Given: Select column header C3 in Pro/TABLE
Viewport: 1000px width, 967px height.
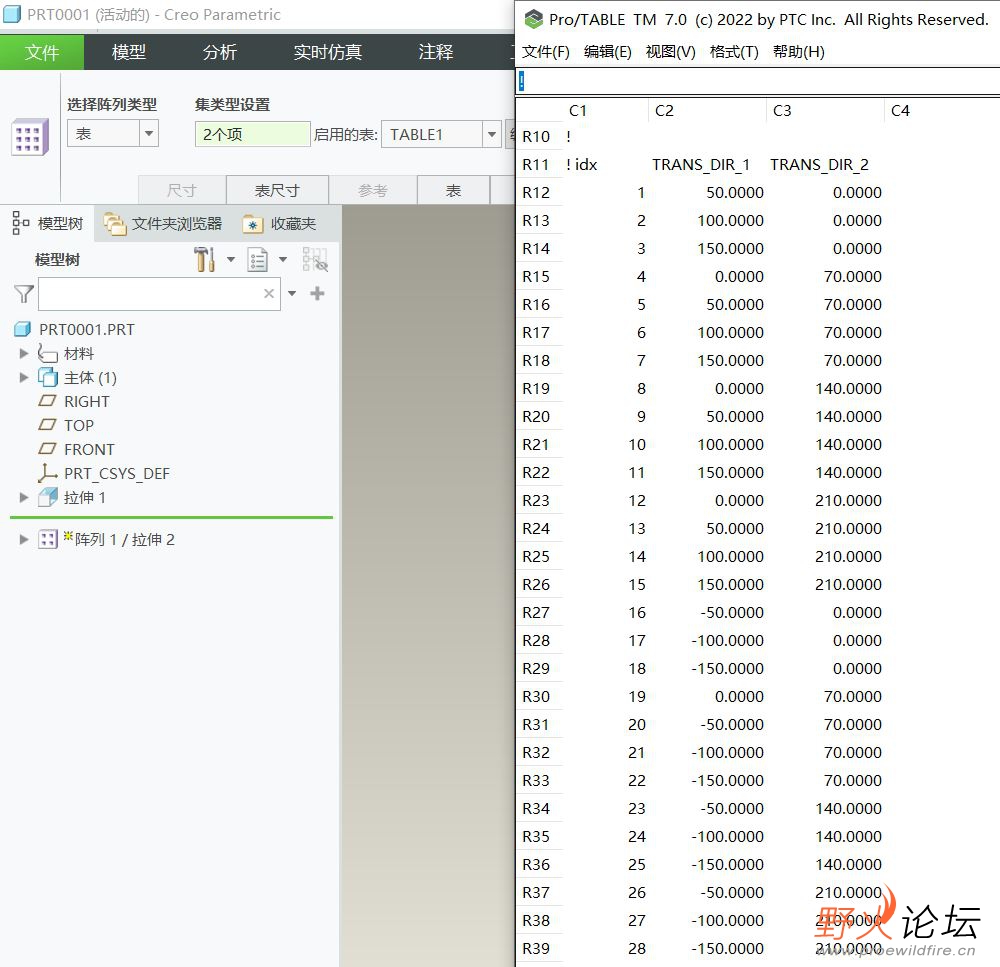Looking at the screenshot, I should coord(782,110).
